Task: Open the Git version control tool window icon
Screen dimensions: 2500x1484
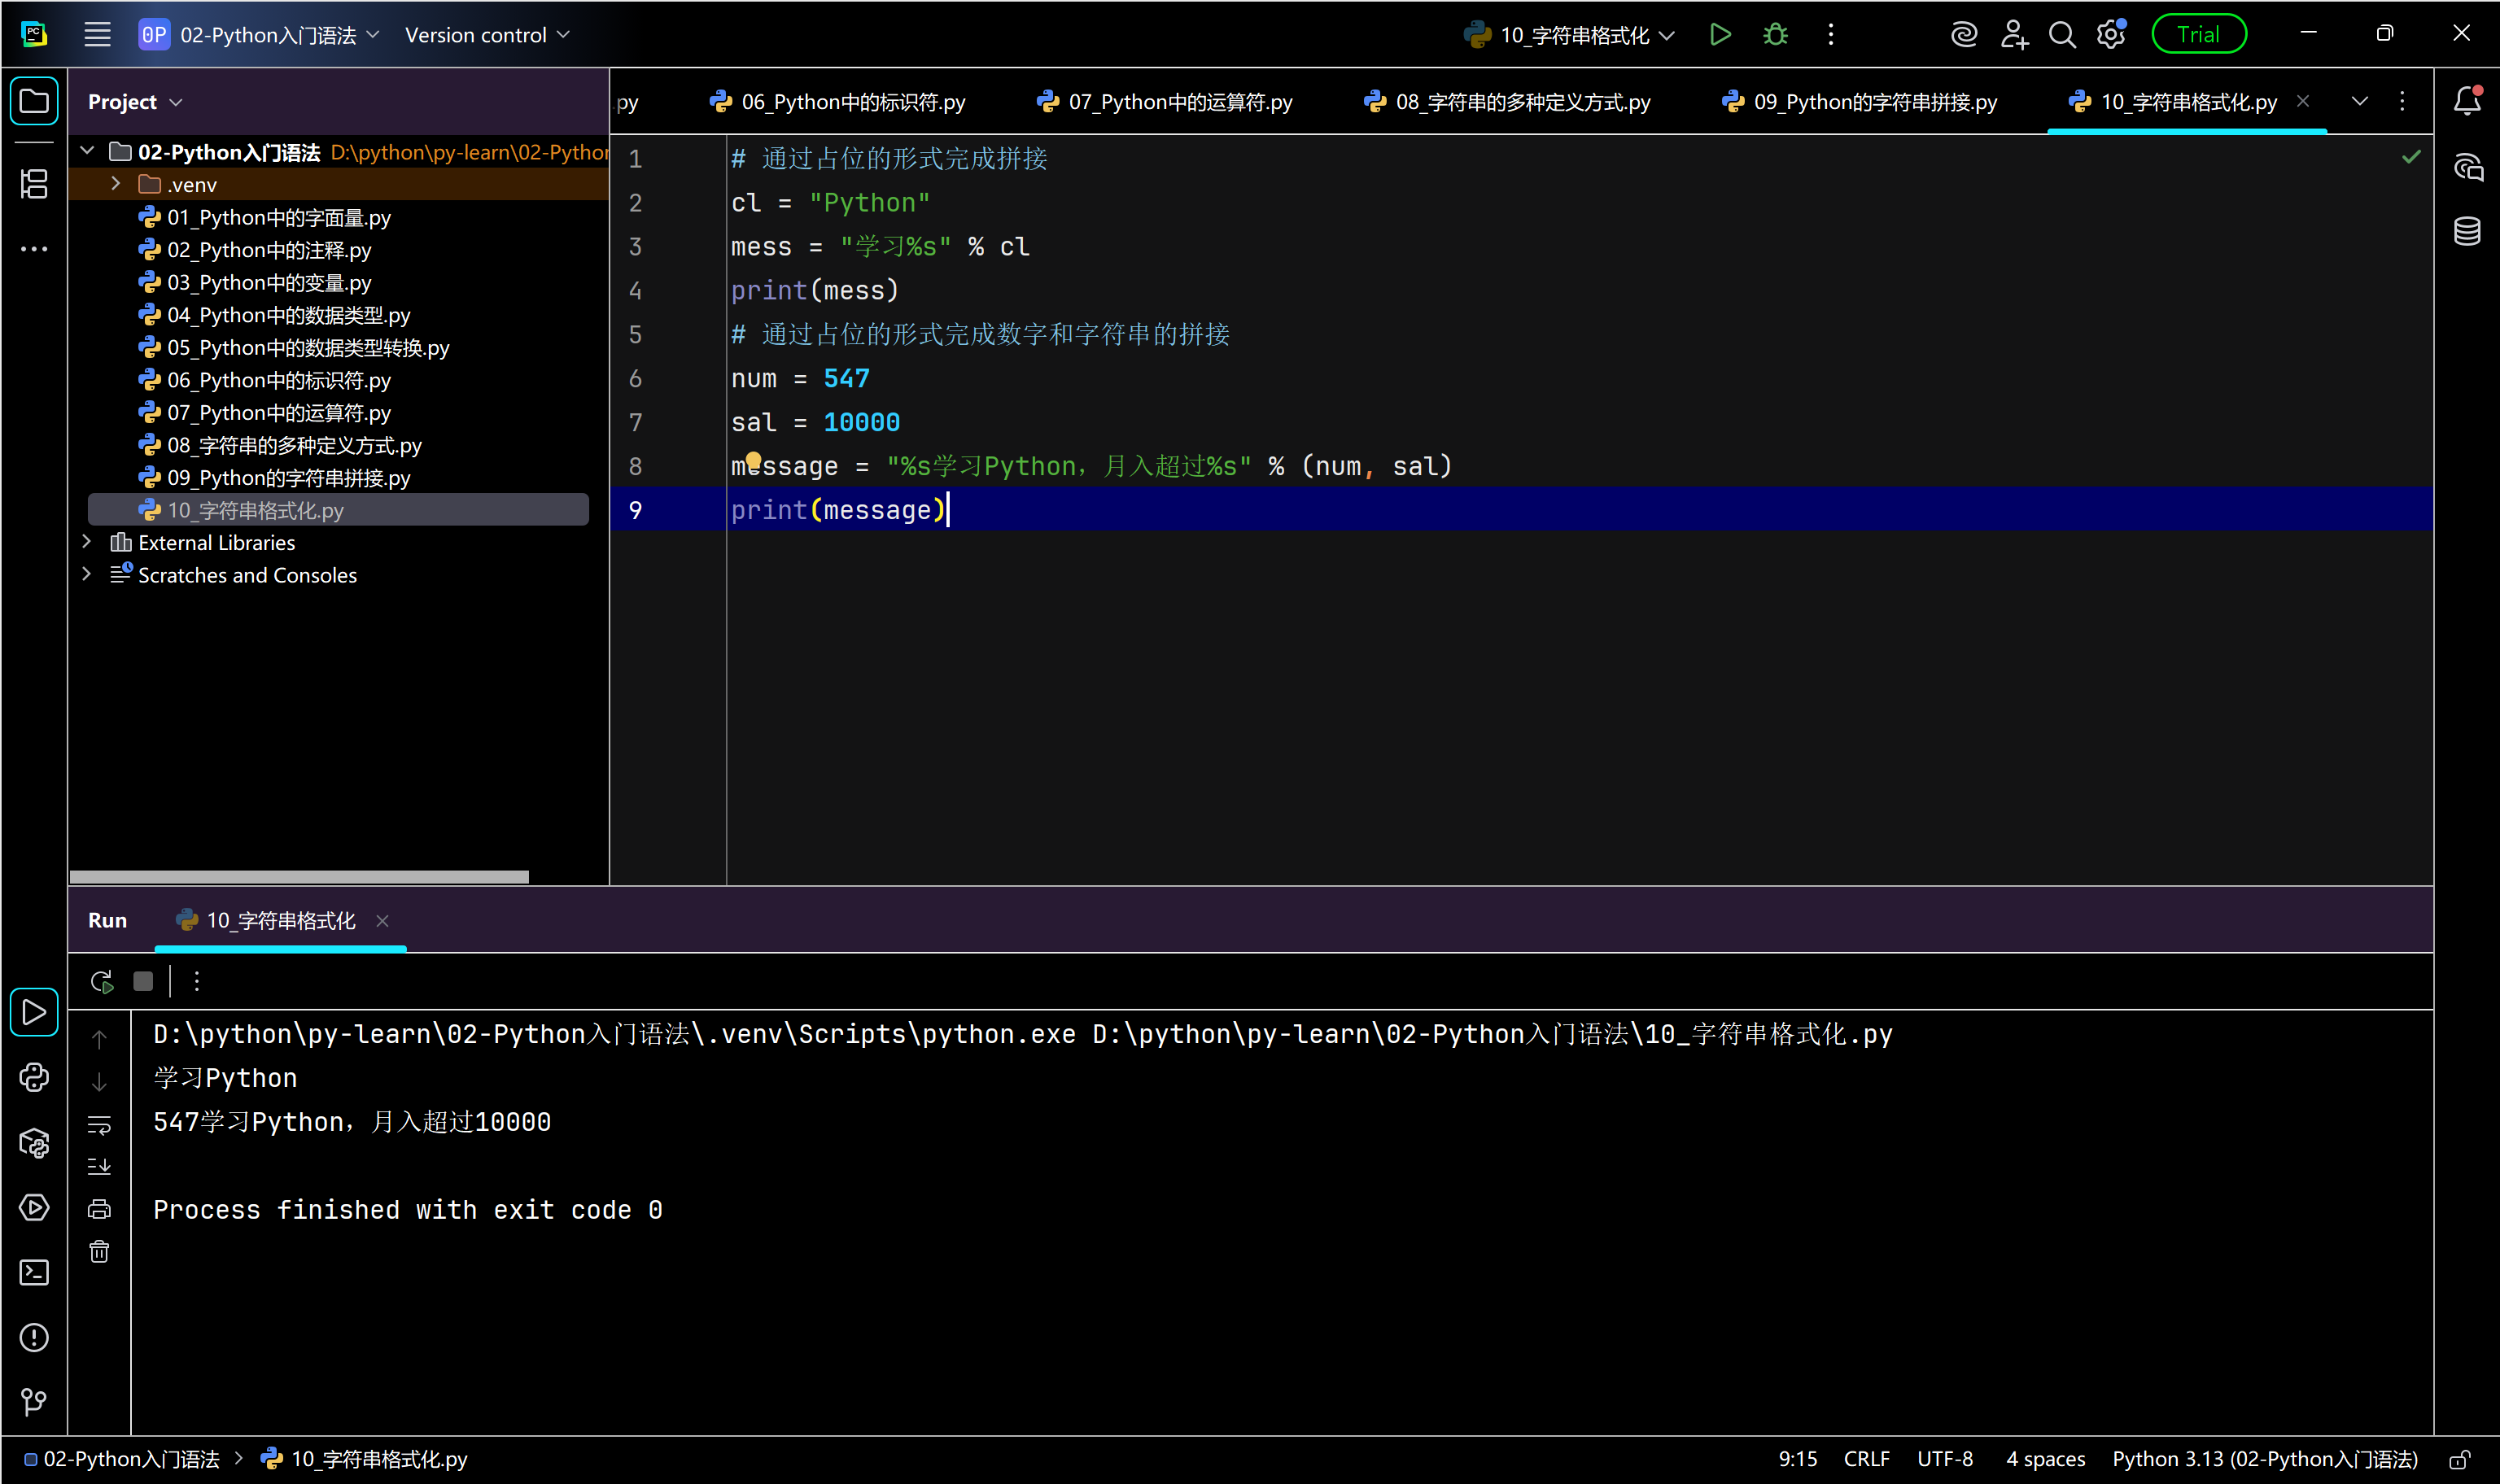Action: [34, 1401]
